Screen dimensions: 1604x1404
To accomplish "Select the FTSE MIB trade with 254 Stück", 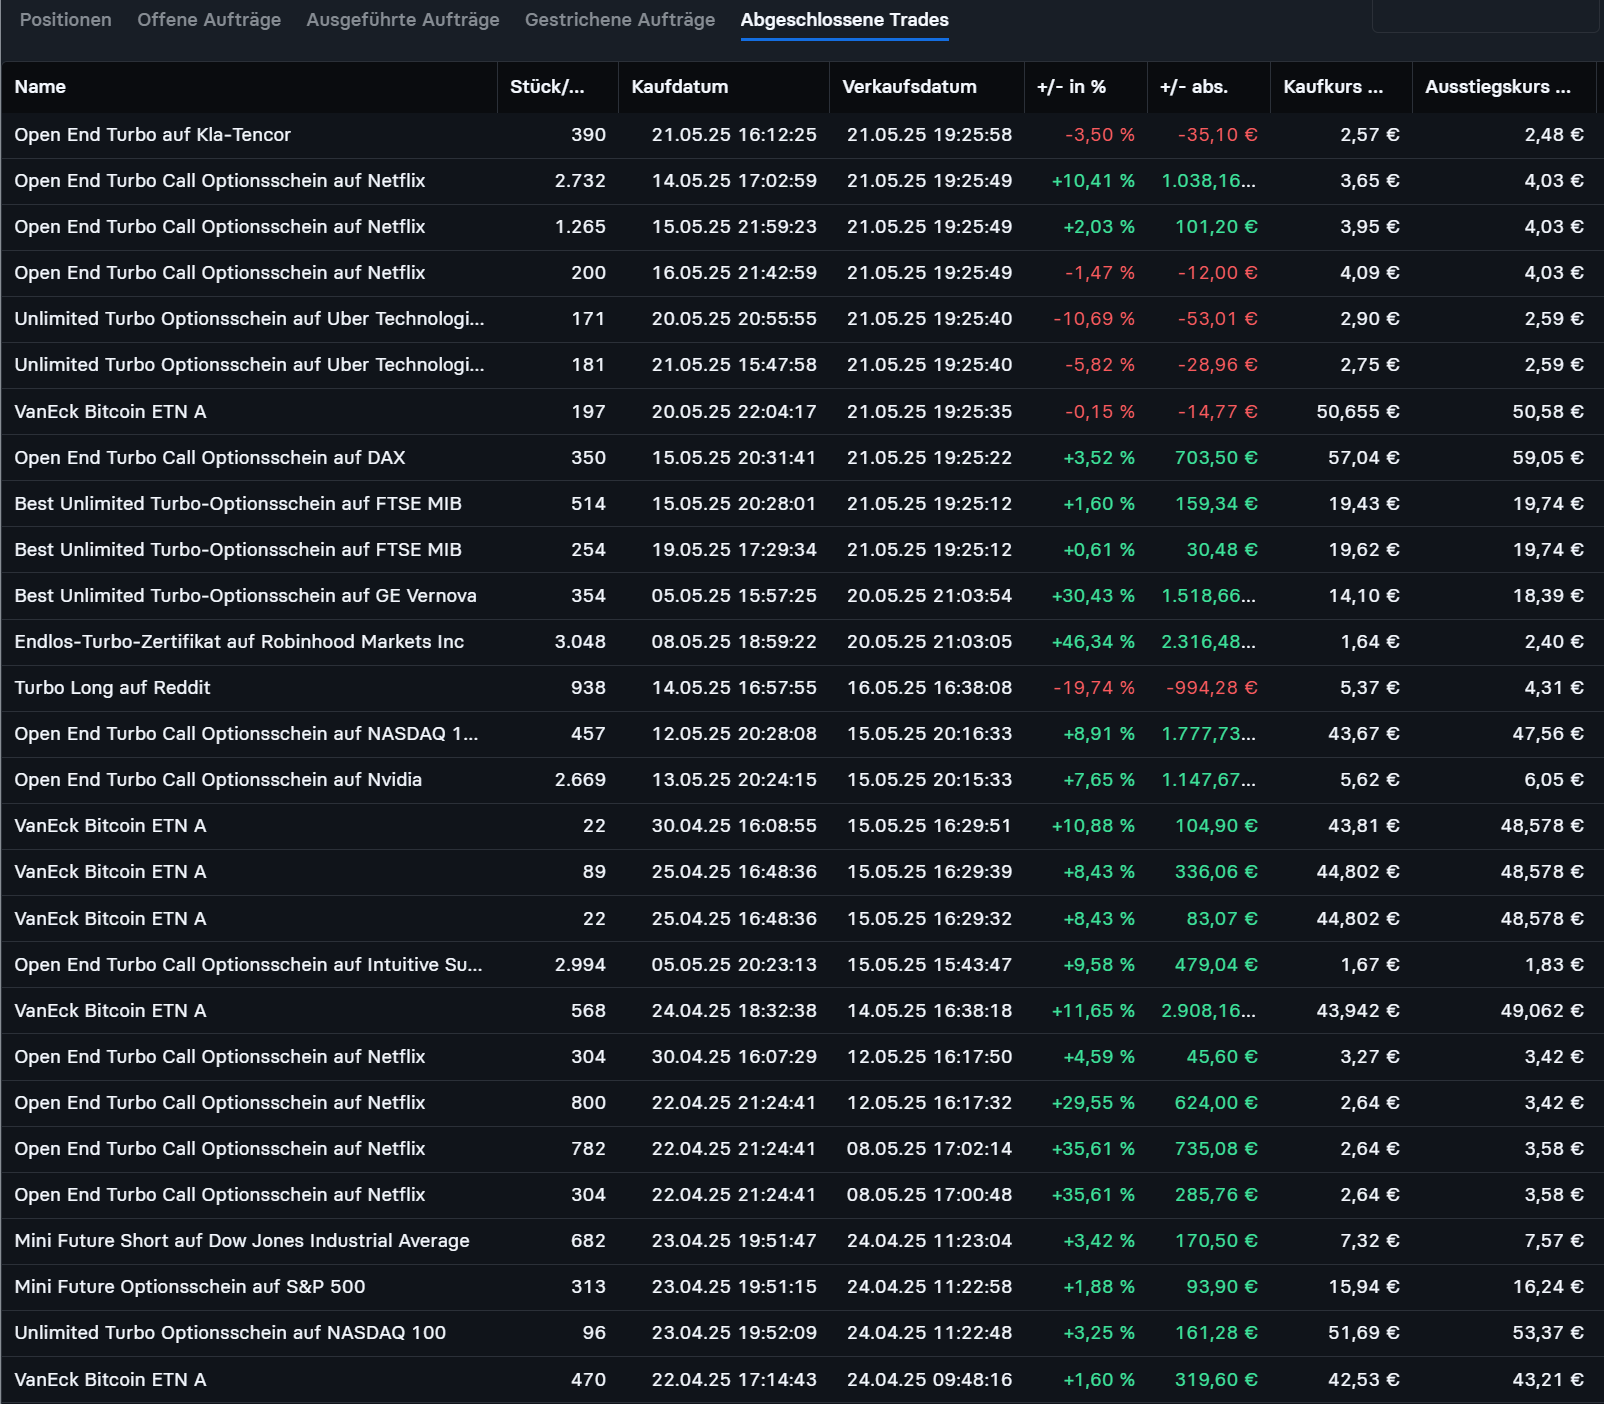I will (x=802, y=549).
